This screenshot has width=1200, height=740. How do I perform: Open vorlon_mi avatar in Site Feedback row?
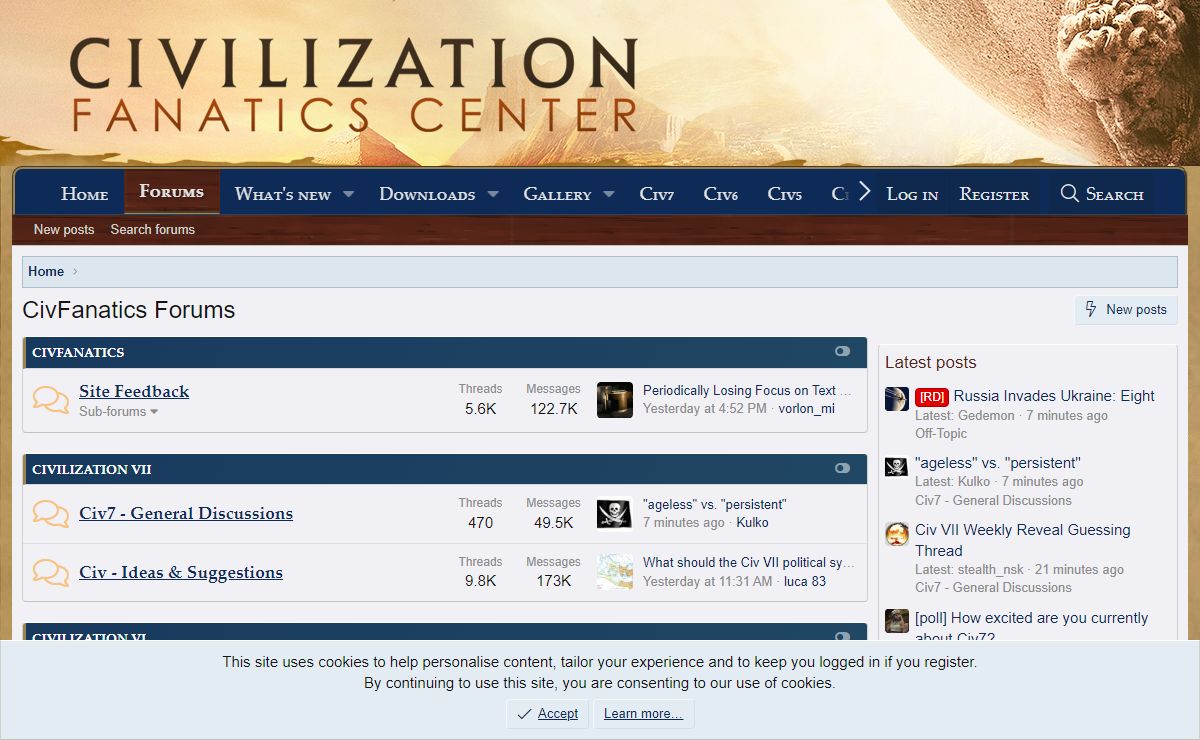[x=615, y=400]
